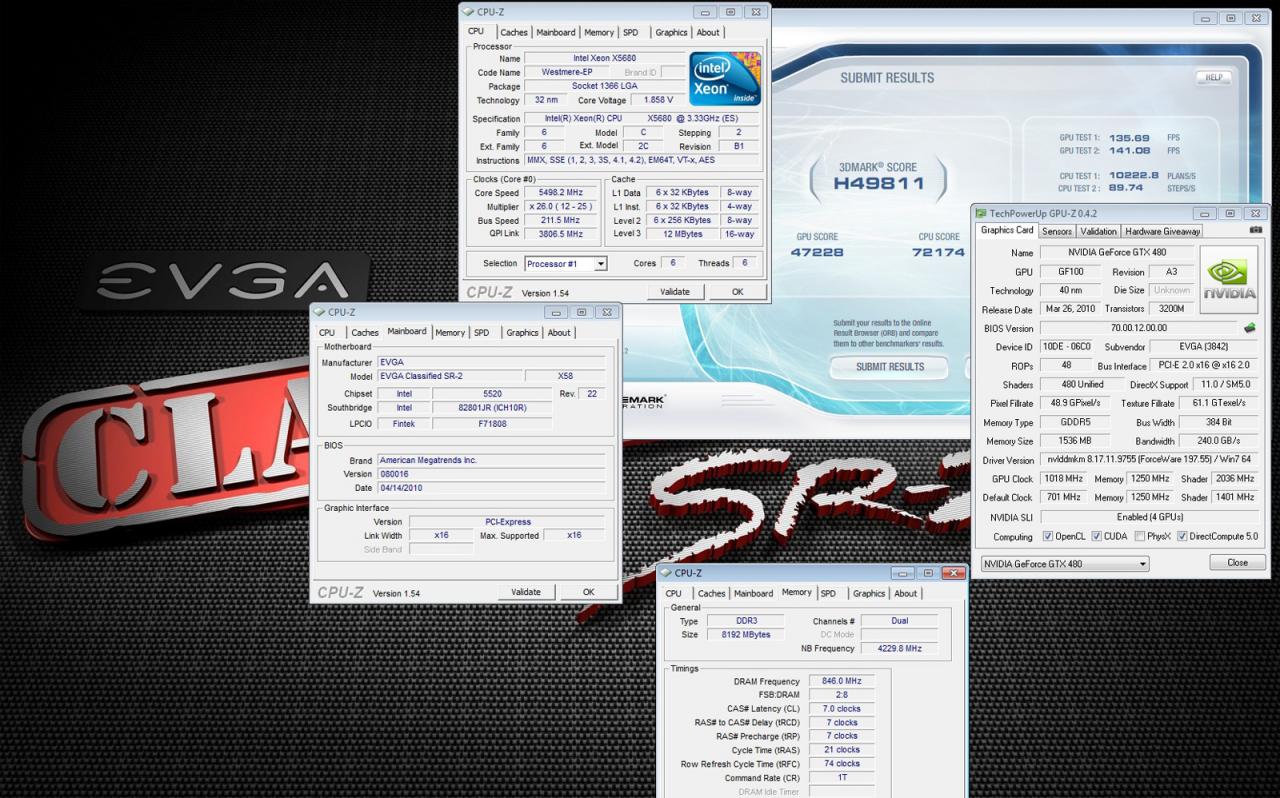Open Graphics tab in CPU-Z EVGA motherboard window
This screenshot has width=1280, height=798.
(522, 333)
